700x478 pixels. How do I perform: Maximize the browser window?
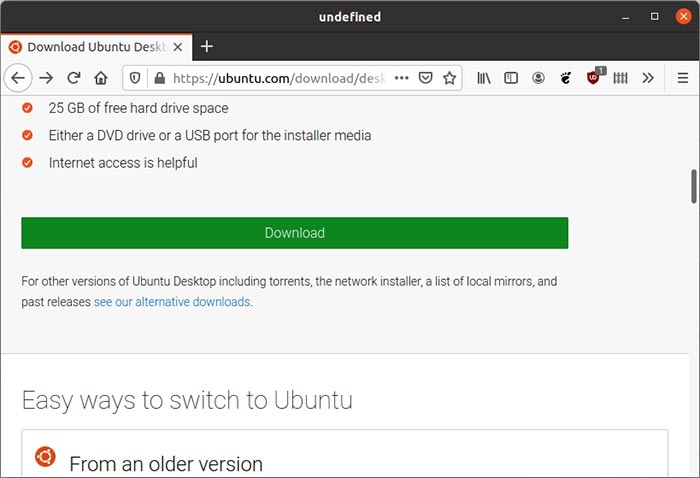[654, 17]
